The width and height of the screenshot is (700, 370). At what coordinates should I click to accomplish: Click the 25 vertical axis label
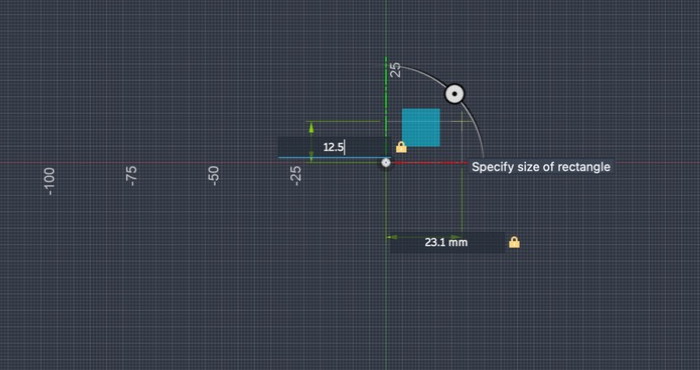click(x=395, y=70)
